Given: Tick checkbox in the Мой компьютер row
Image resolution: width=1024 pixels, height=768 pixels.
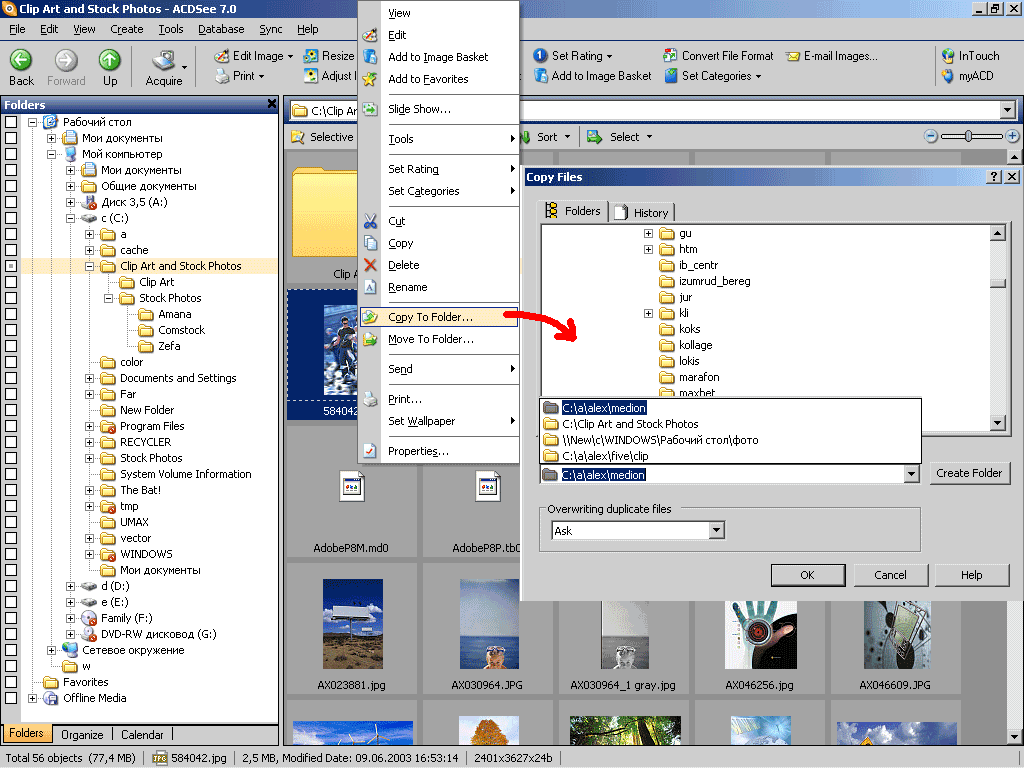Looking at the screenshot, I should [11, 154].
